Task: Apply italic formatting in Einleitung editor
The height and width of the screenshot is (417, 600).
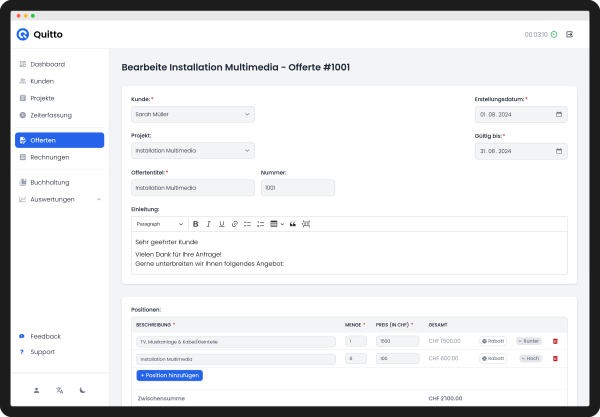Action: point(209,224)
